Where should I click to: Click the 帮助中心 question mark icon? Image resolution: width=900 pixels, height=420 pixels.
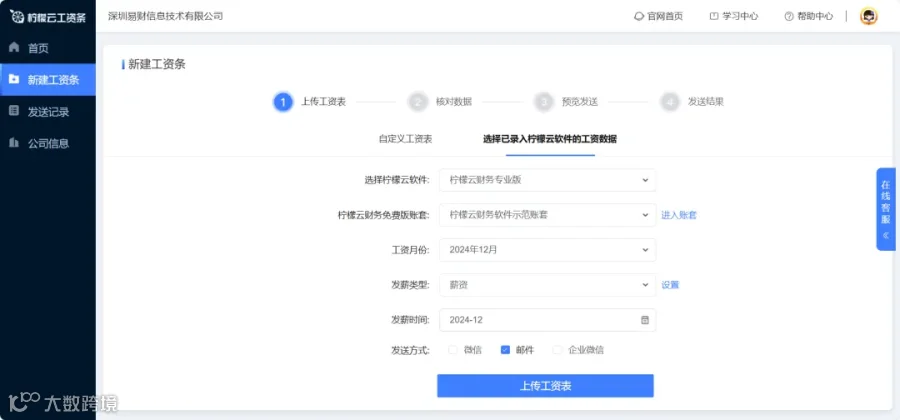click(789, 16)
